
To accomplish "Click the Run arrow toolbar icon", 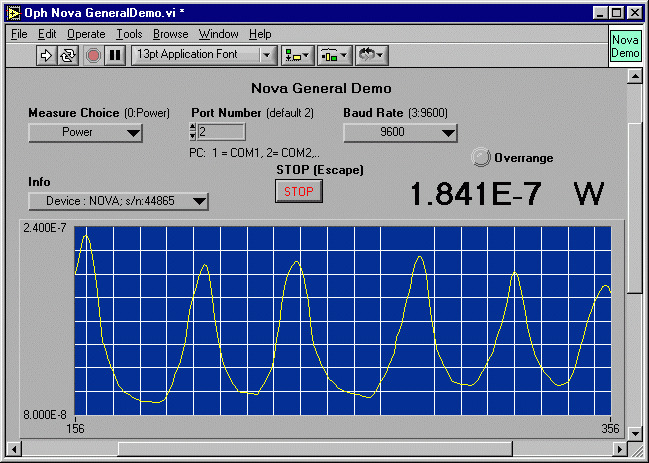I will (x=46, y=55).
